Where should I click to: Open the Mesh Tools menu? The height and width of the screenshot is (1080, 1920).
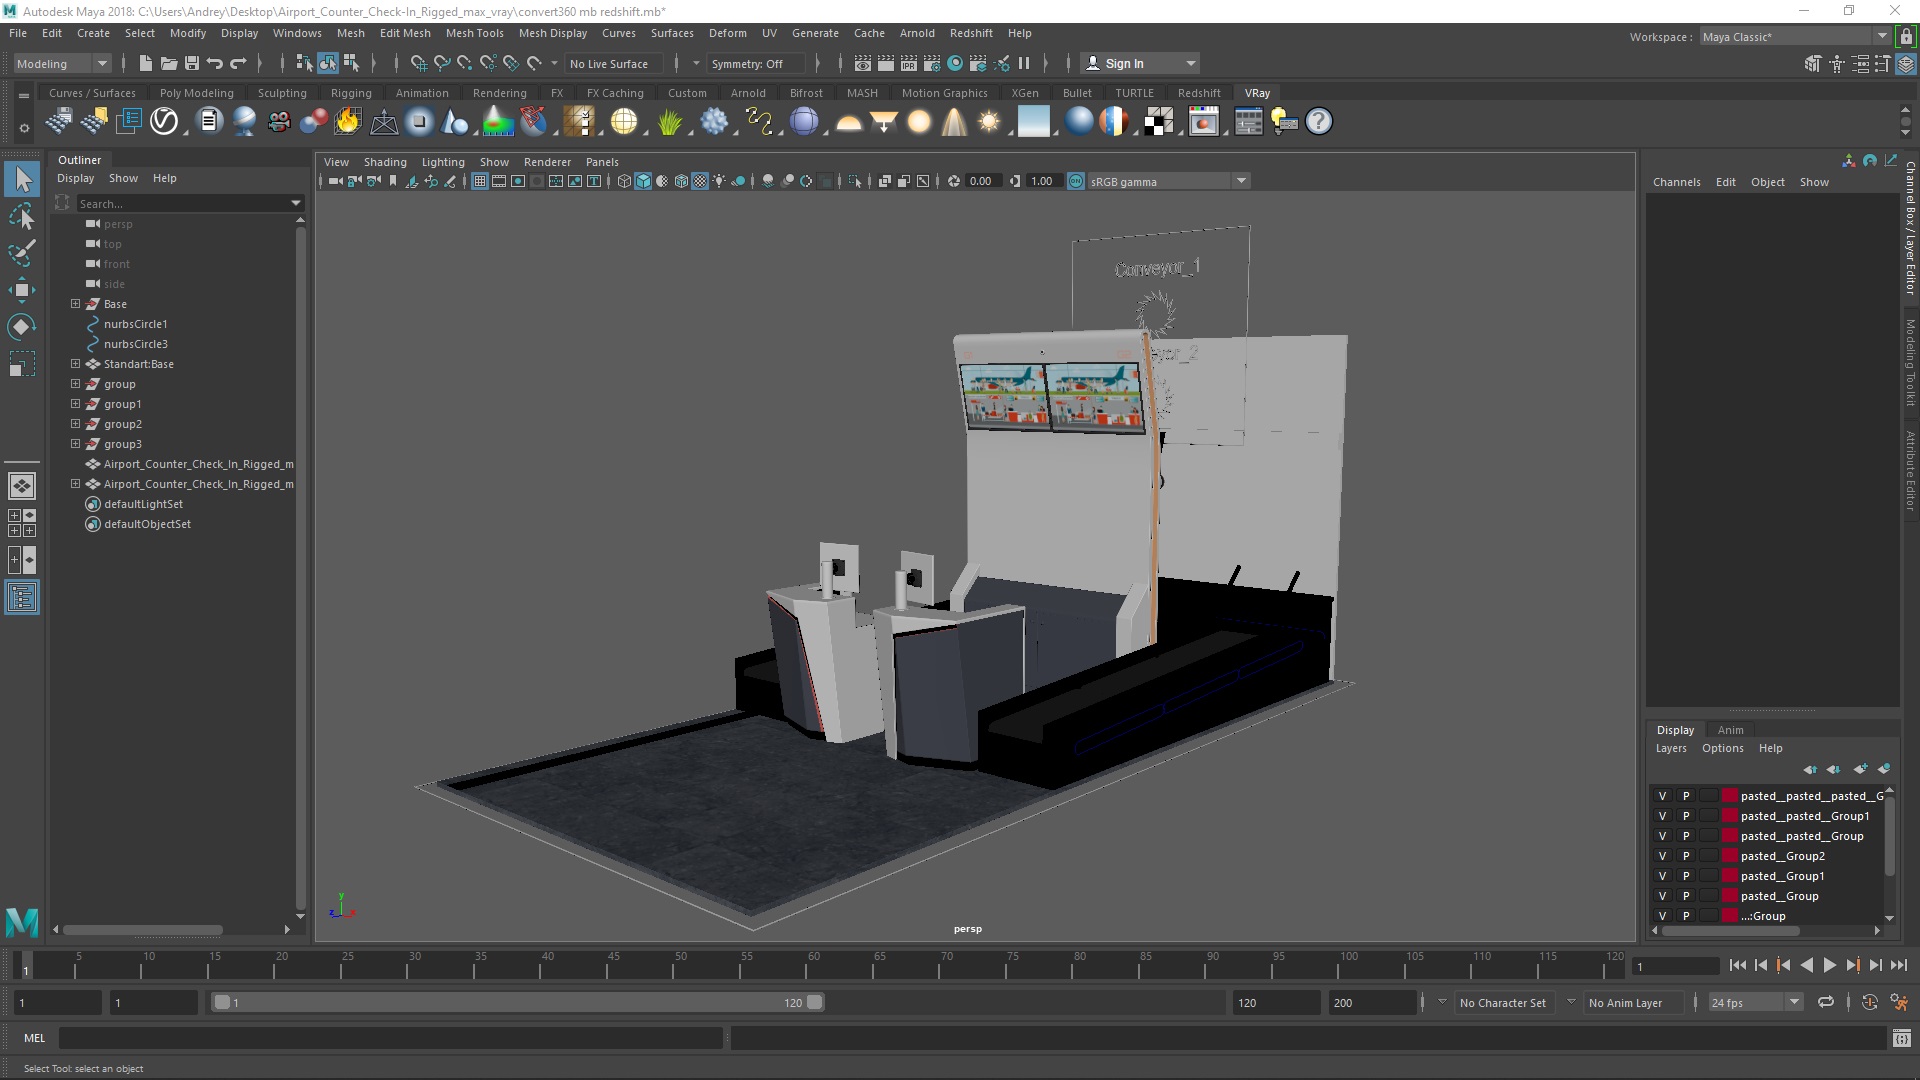click(x=474, y=33)
